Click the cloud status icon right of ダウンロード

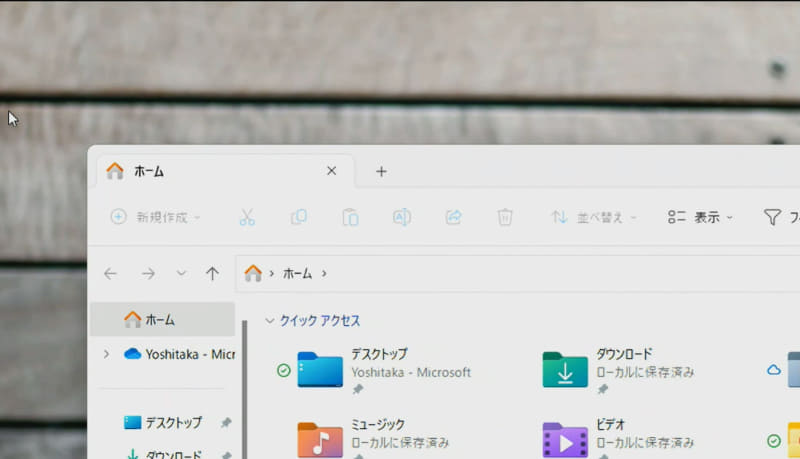tap(774, 370)
